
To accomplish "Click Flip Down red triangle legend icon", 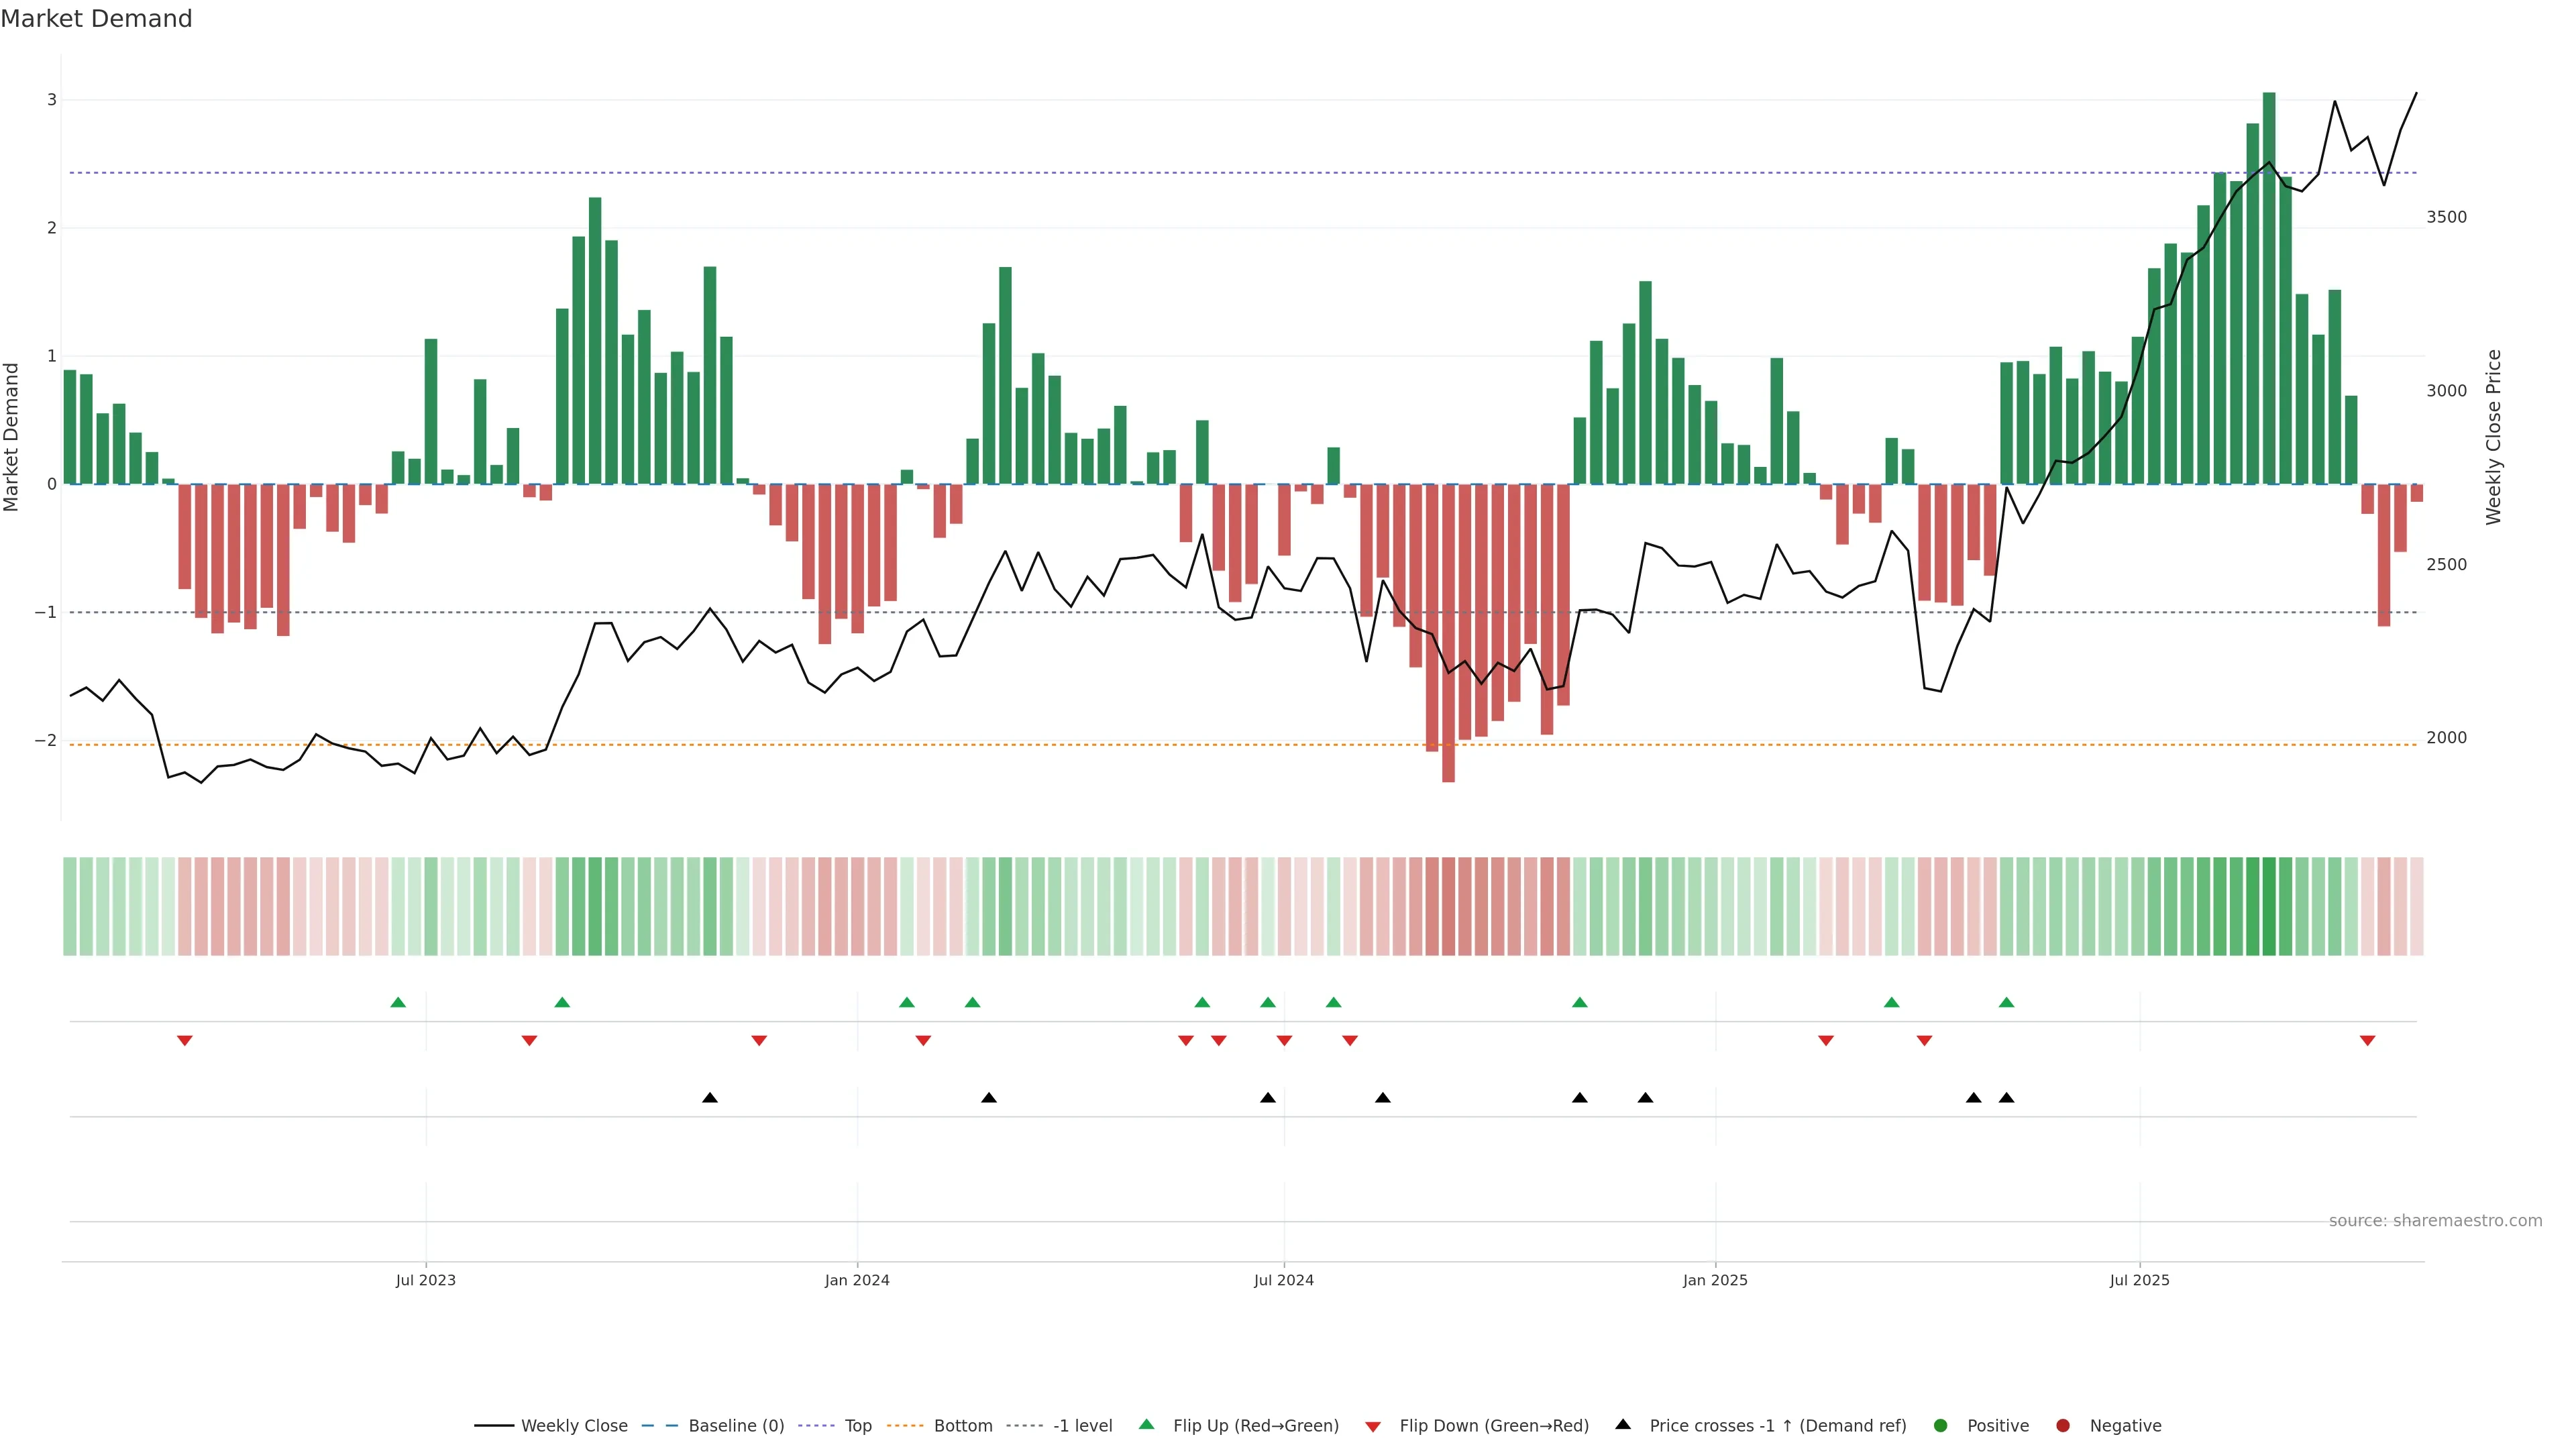I will point(1373,1426).
